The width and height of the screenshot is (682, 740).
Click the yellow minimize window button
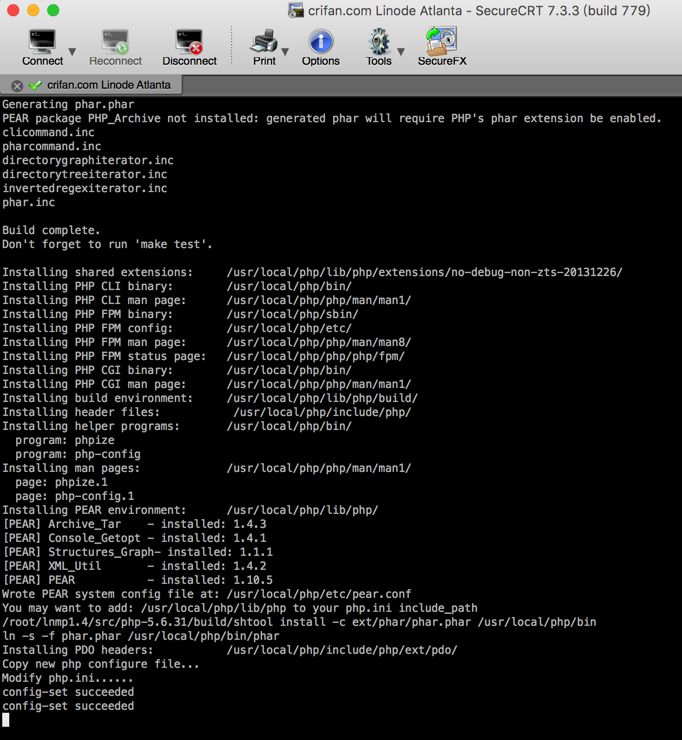pyautogui.click(x=33, y=10)
